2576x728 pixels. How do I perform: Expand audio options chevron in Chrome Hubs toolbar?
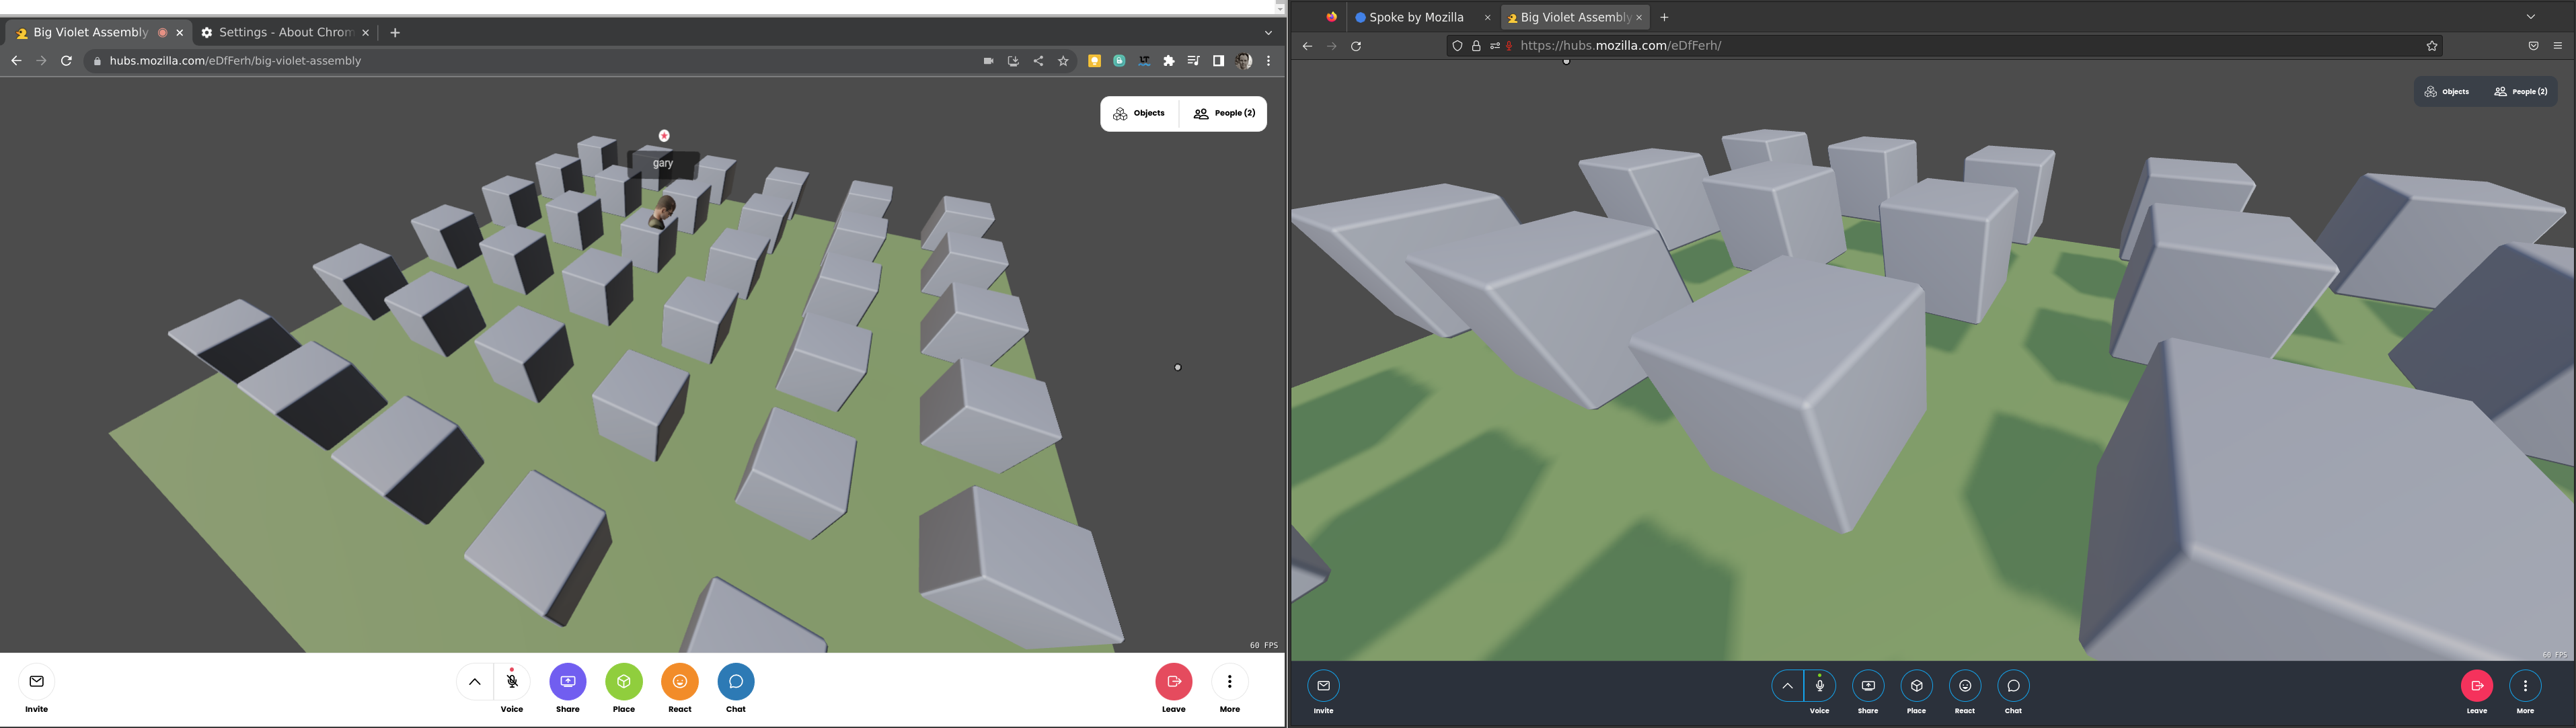pos(475,682)
